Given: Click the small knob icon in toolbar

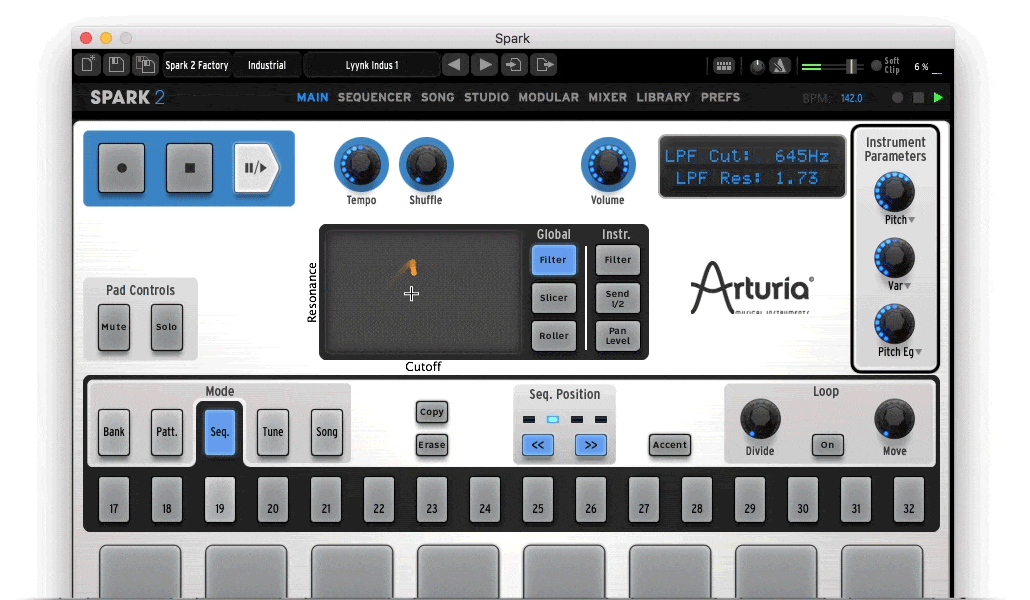Looking at the screenshot, I should coord(757,66).
